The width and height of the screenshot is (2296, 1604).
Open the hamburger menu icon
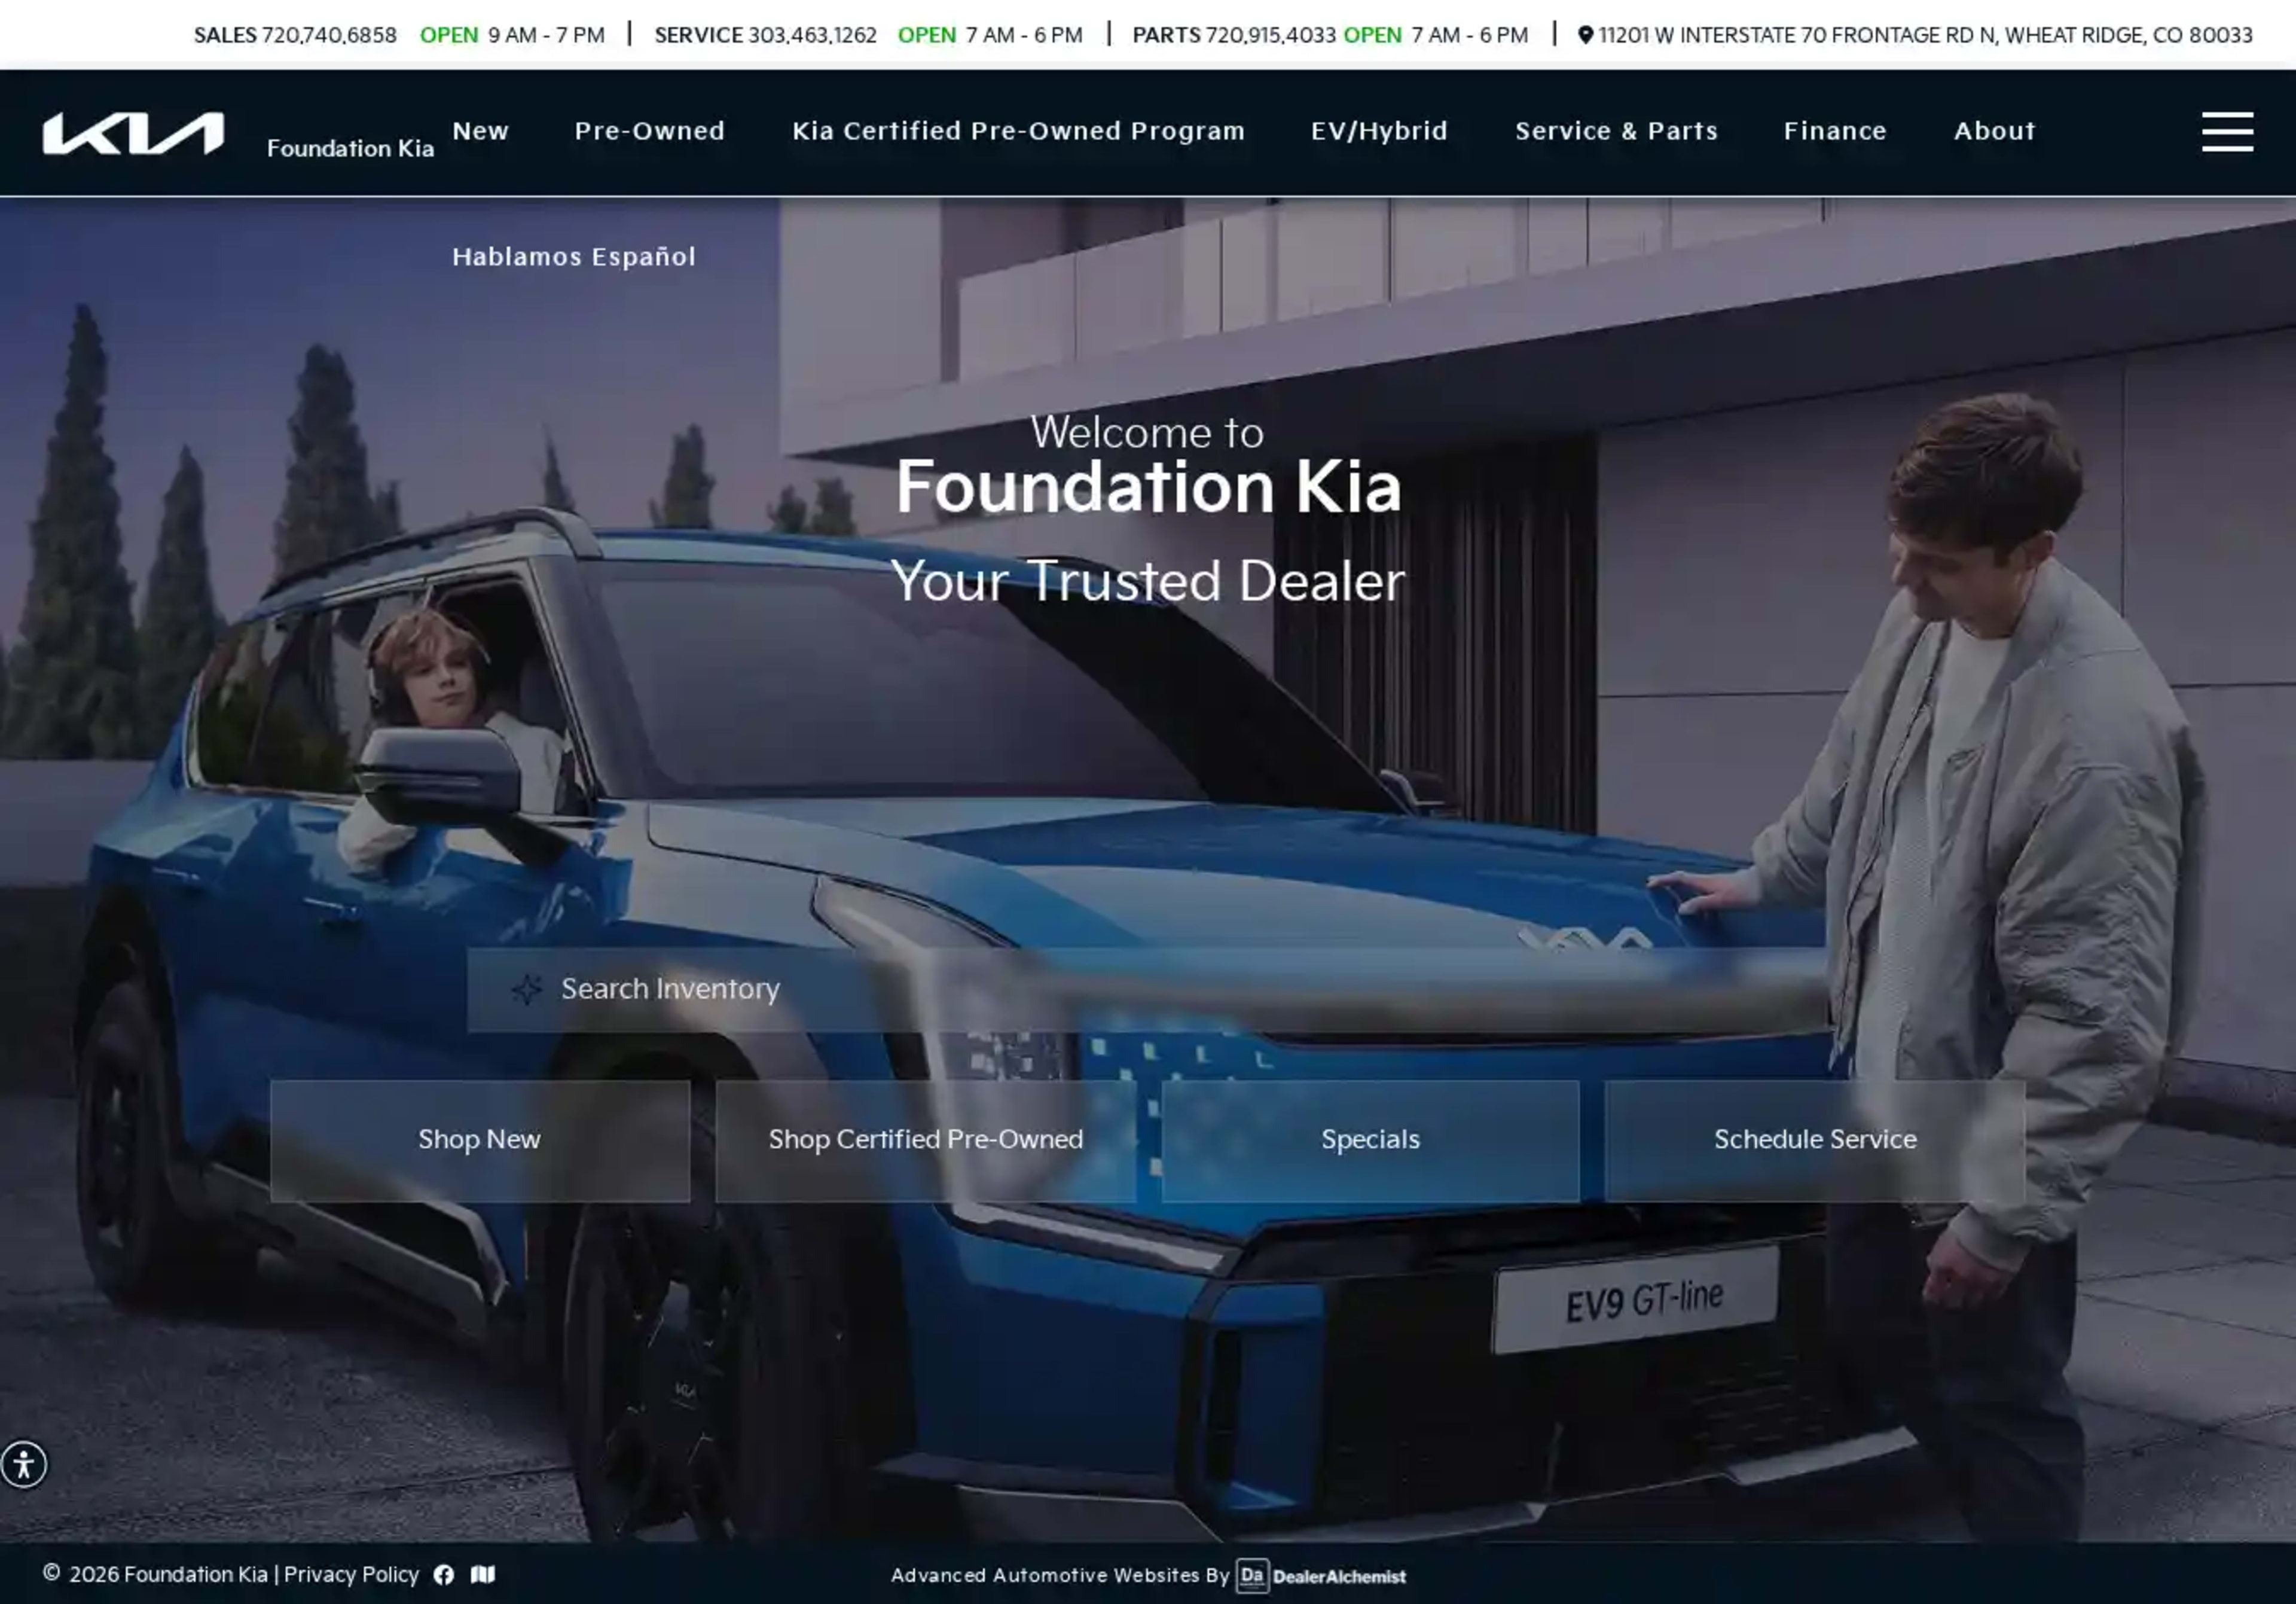(x=2227, y=132)
